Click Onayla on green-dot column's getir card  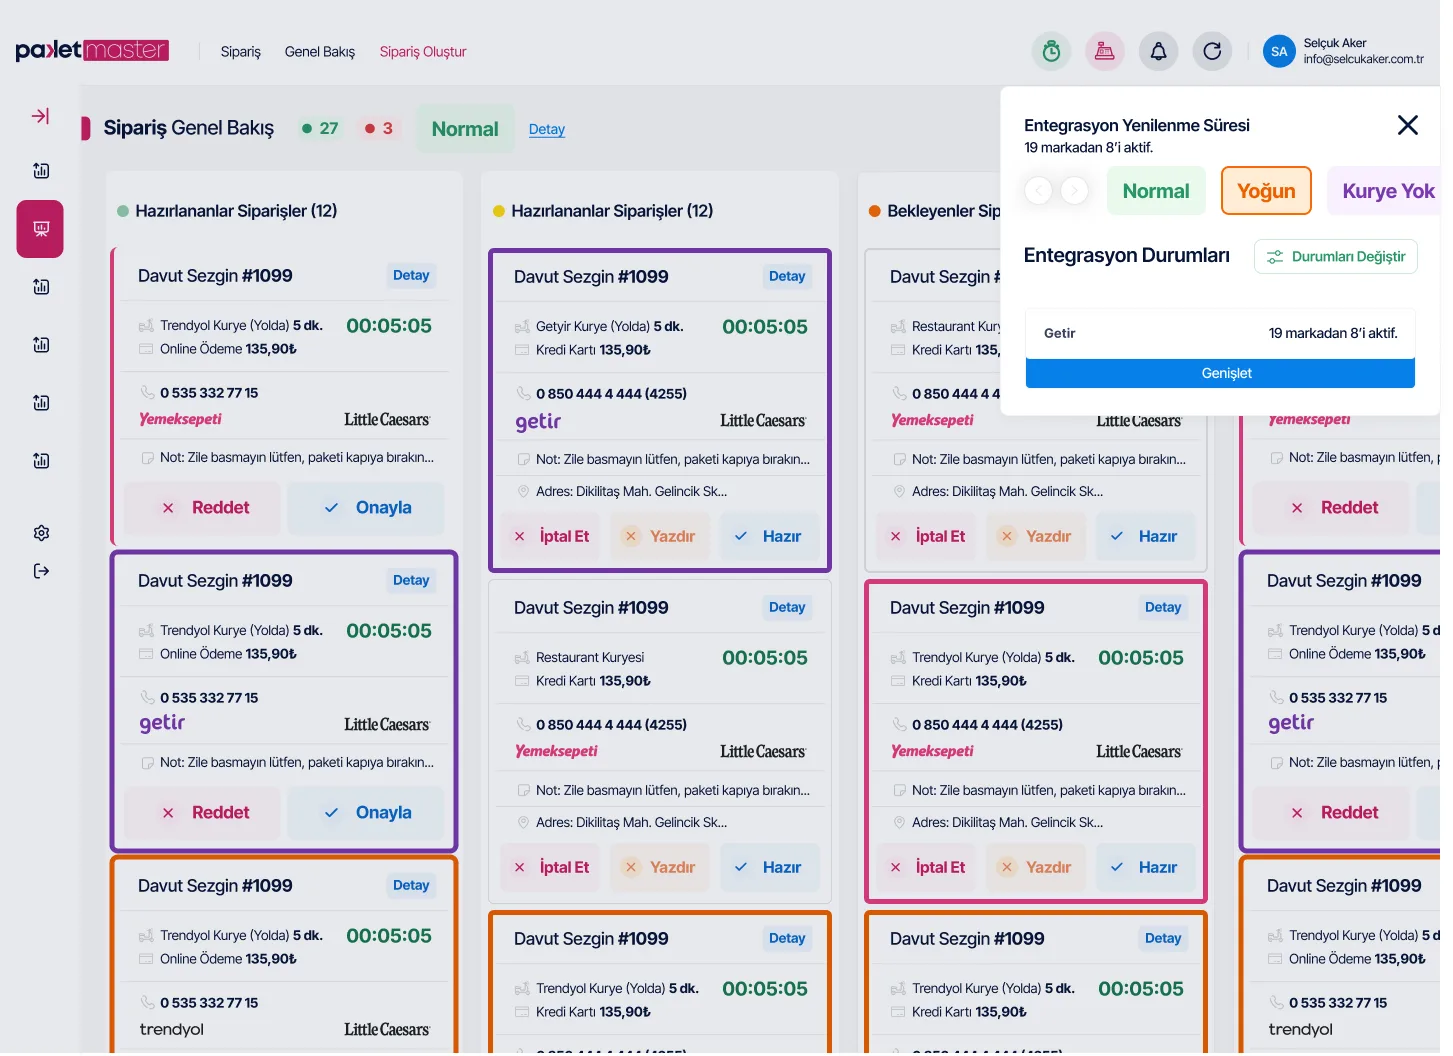click(x=367, y=813)
